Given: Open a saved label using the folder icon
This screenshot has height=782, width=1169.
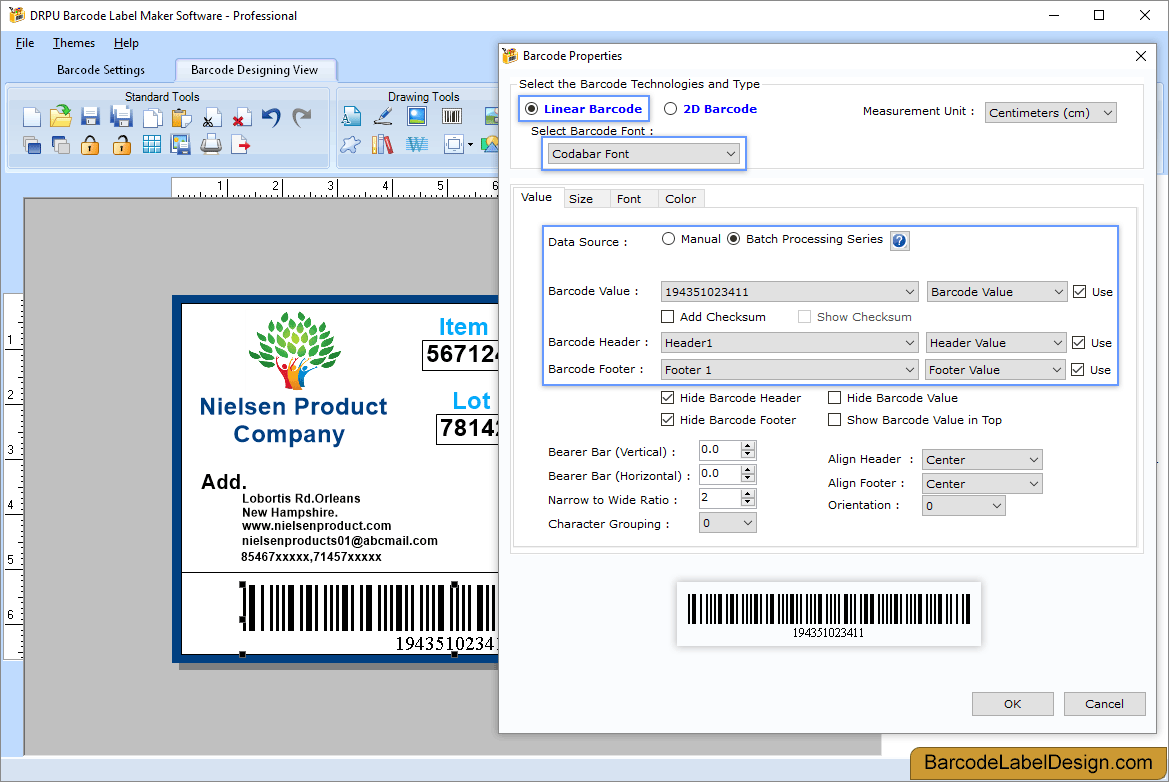Looking at the screenshot, I should point(60,116).
